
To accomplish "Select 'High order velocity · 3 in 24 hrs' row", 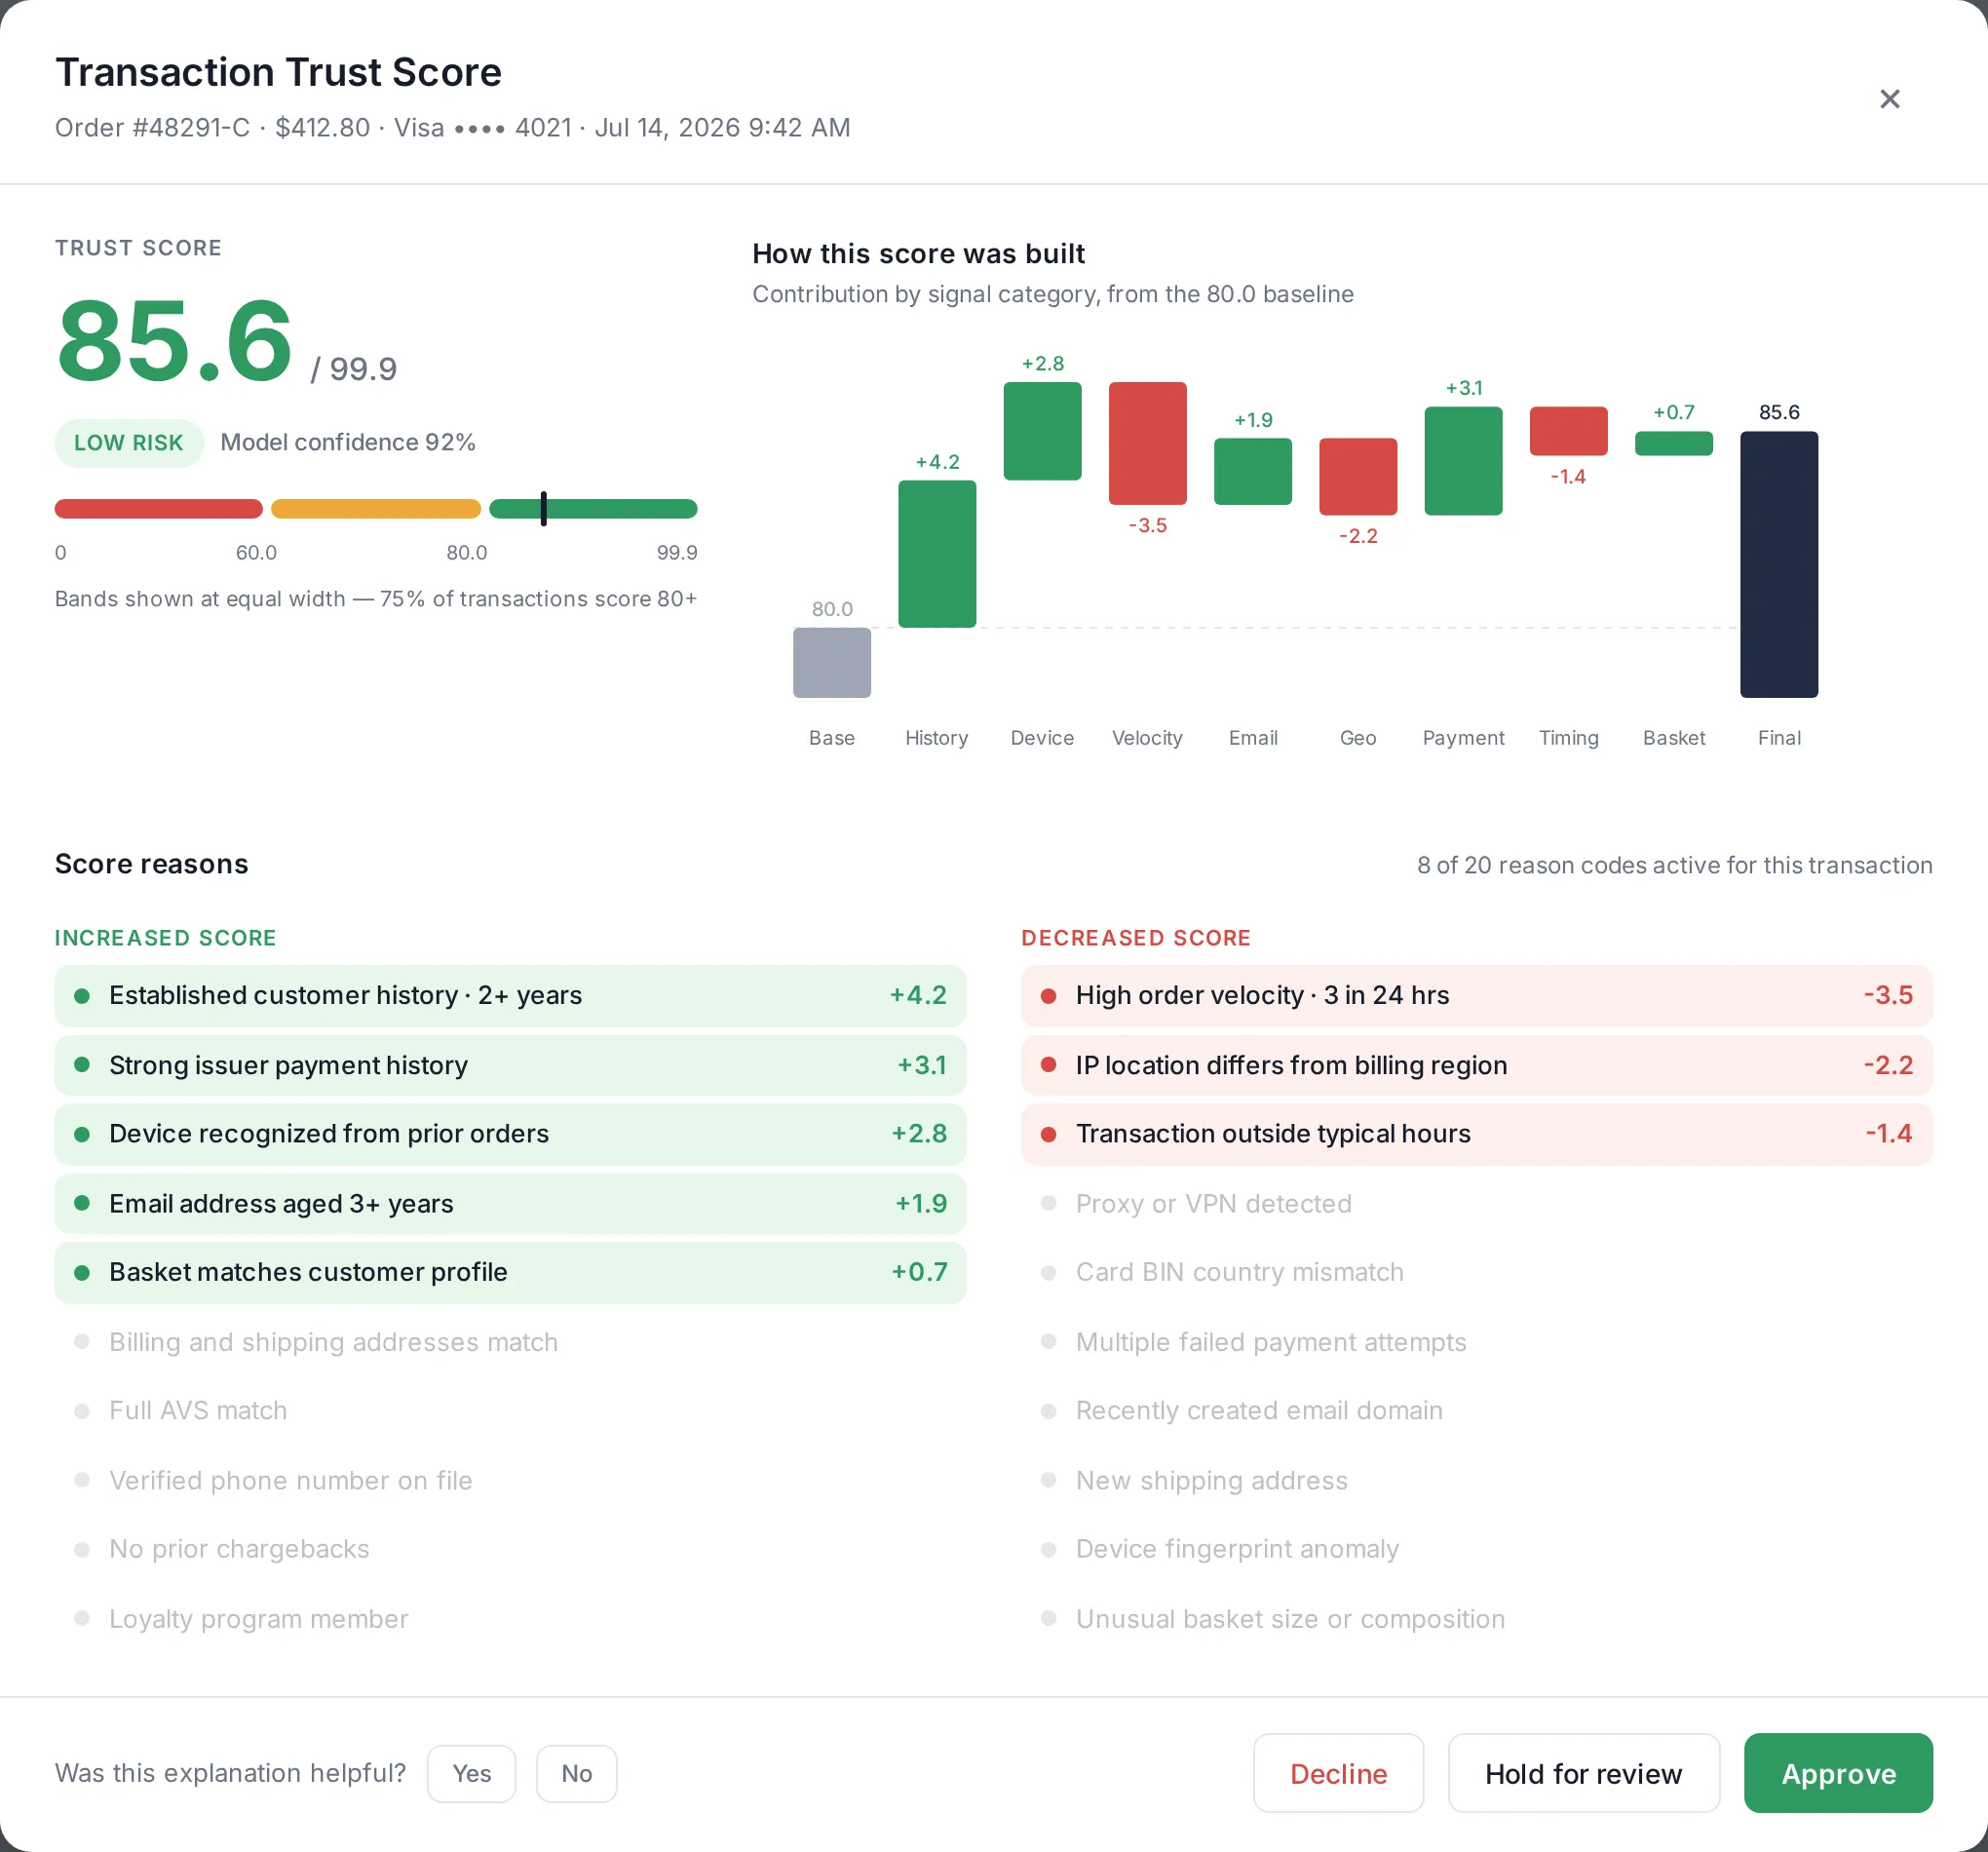I will [x=1476, y=995].
